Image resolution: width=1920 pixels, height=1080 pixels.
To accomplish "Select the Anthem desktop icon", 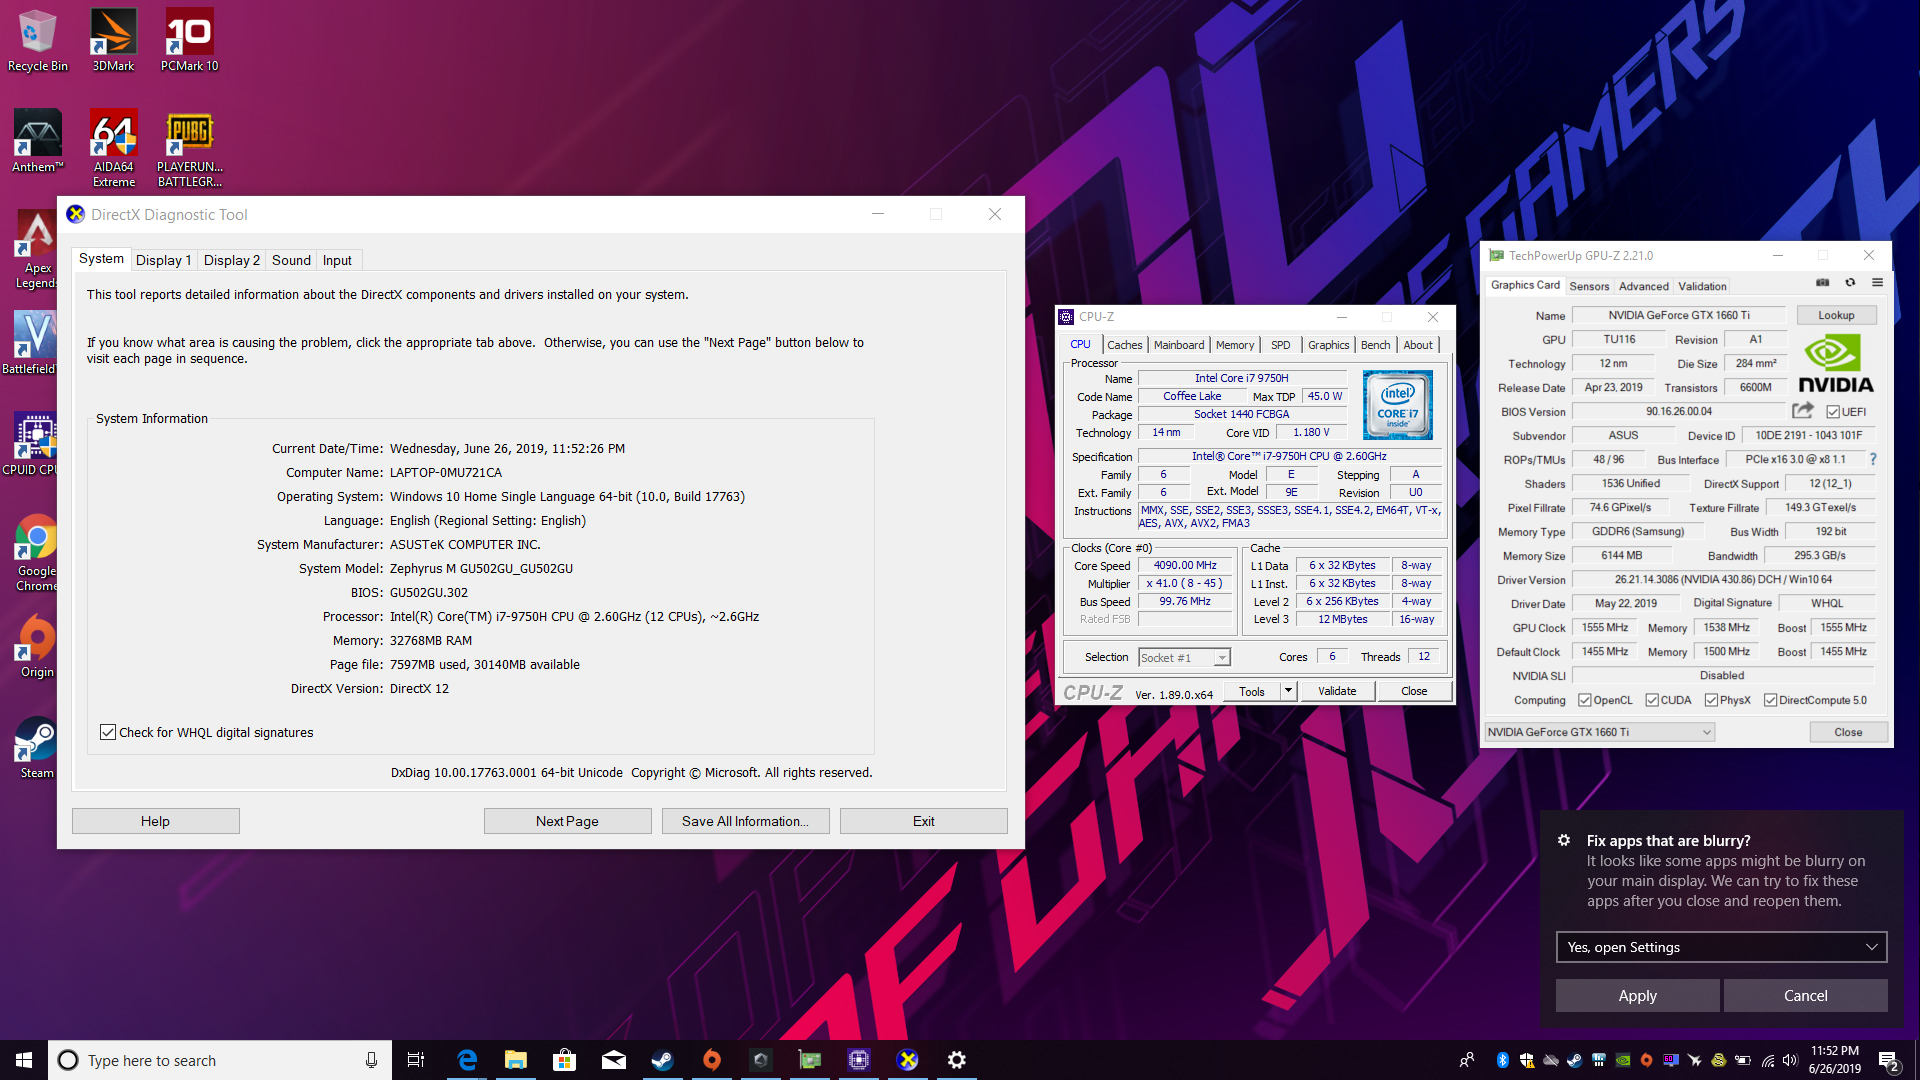I will 37,141.
